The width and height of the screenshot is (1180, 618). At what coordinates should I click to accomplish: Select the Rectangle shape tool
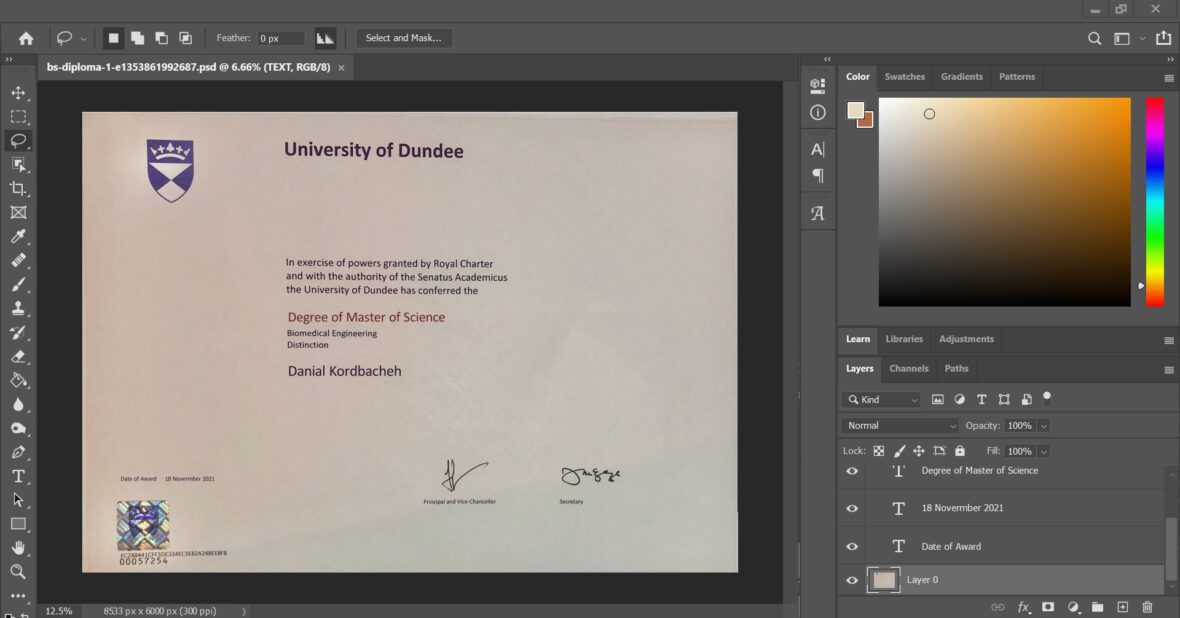tap(18, 524)
